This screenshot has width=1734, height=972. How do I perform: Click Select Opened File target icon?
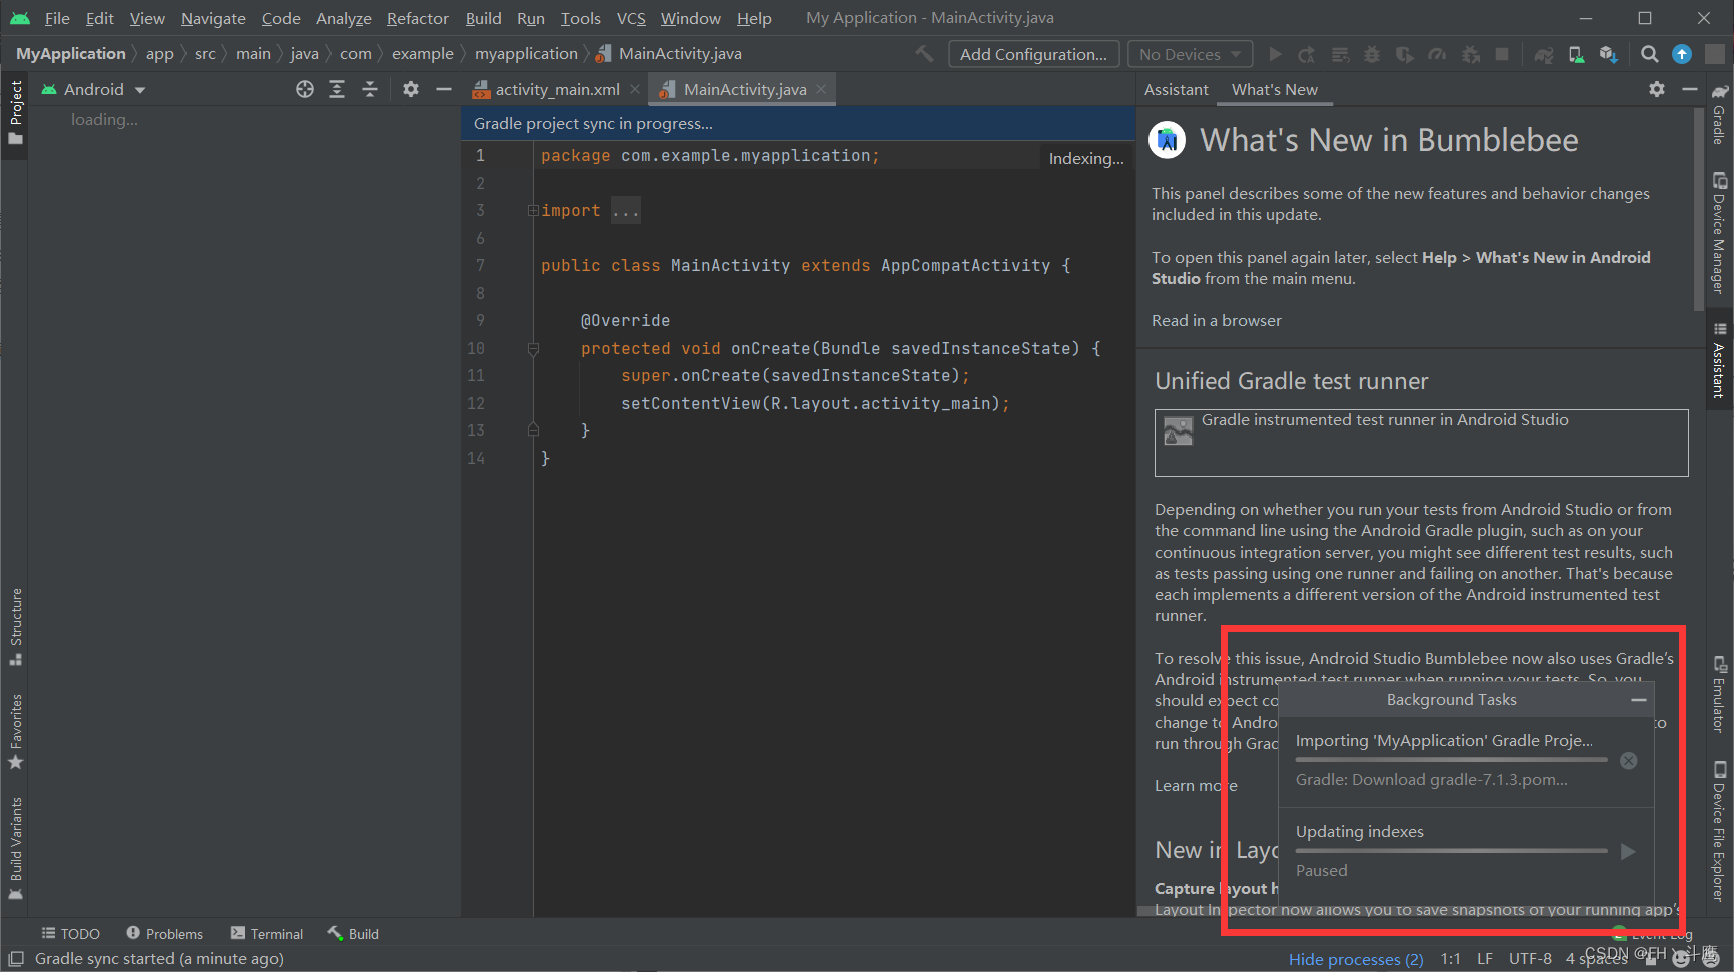305,89
